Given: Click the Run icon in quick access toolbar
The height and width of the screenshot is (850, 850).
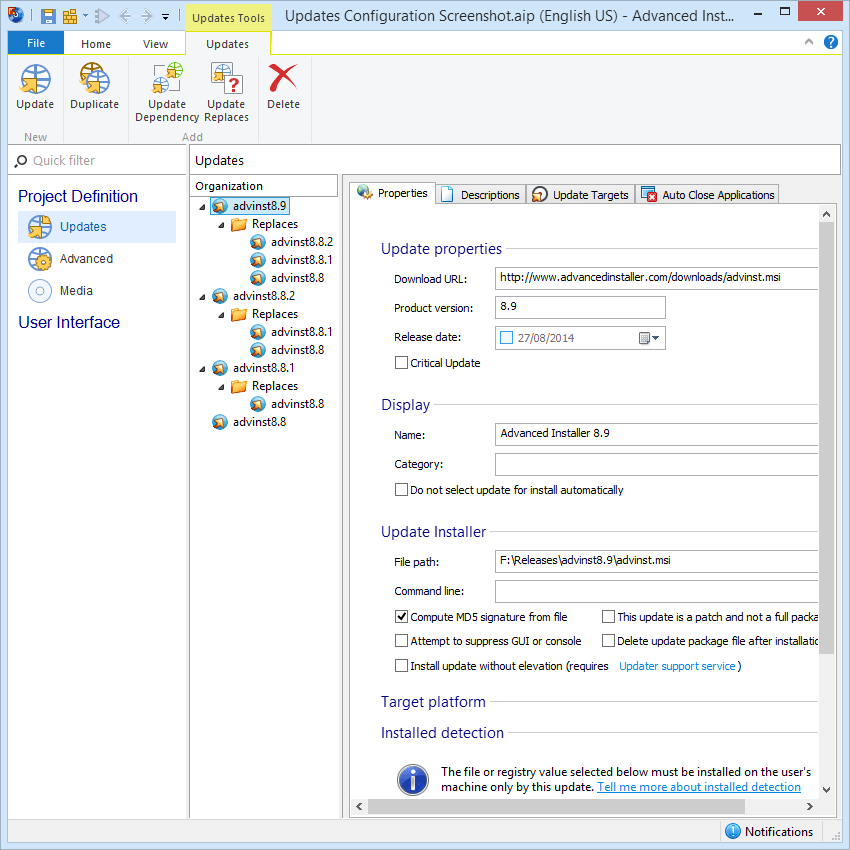Looking at the screenshot, I should 101,16.
